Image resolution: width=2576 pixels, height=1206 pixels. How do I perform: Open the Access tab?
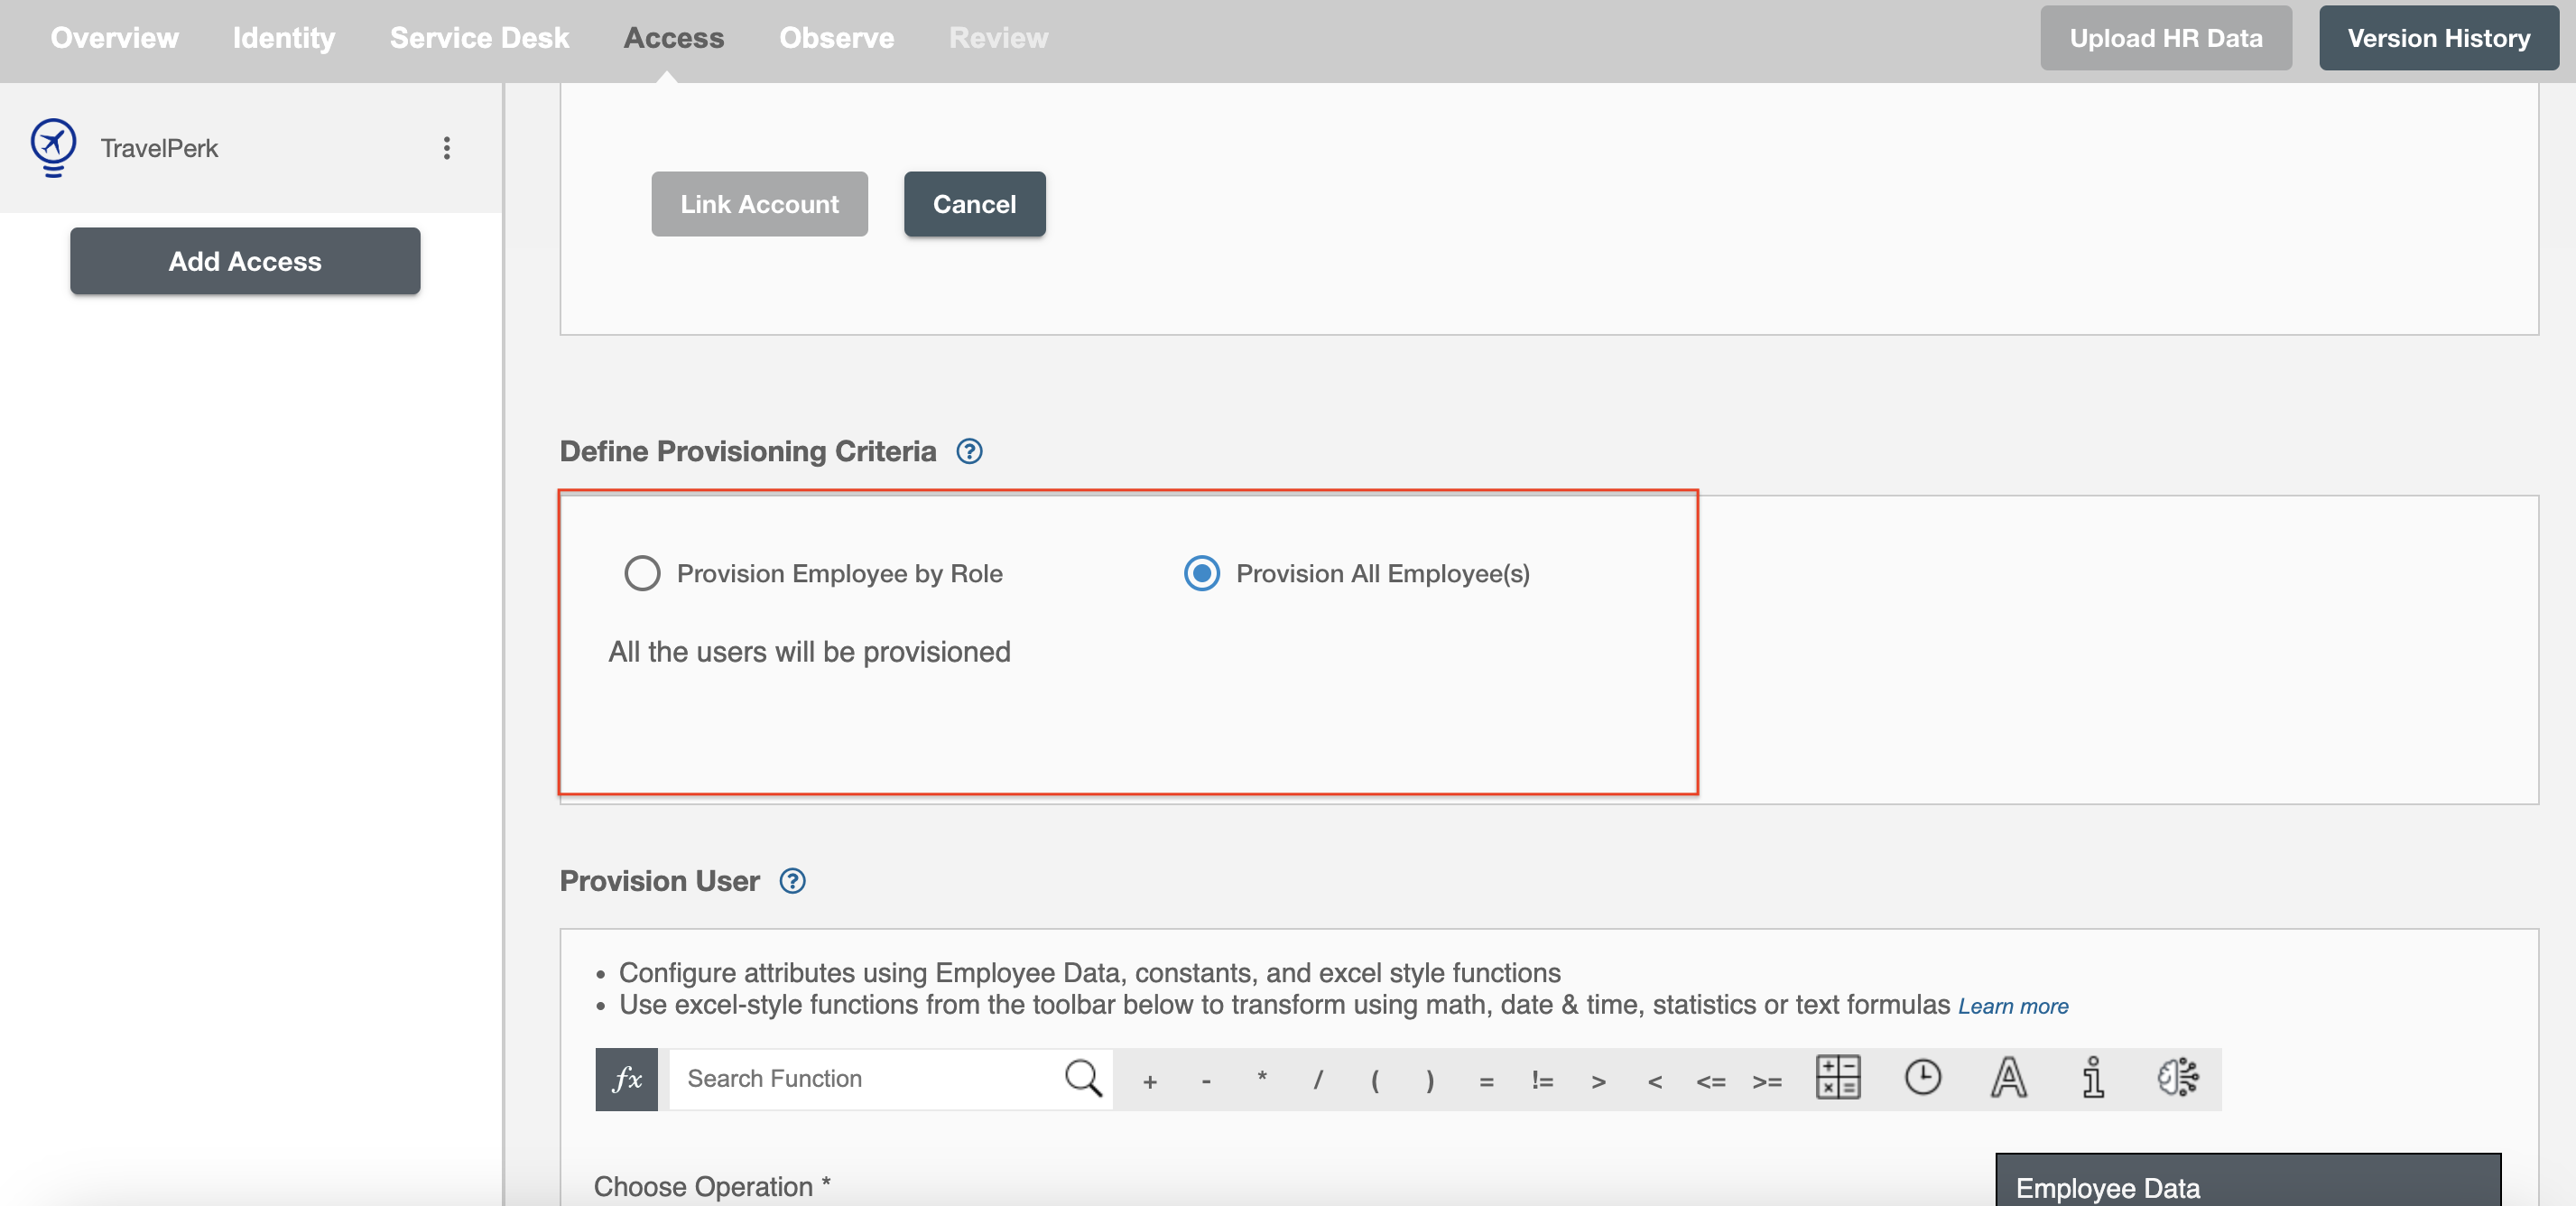(x=675, y=36)
